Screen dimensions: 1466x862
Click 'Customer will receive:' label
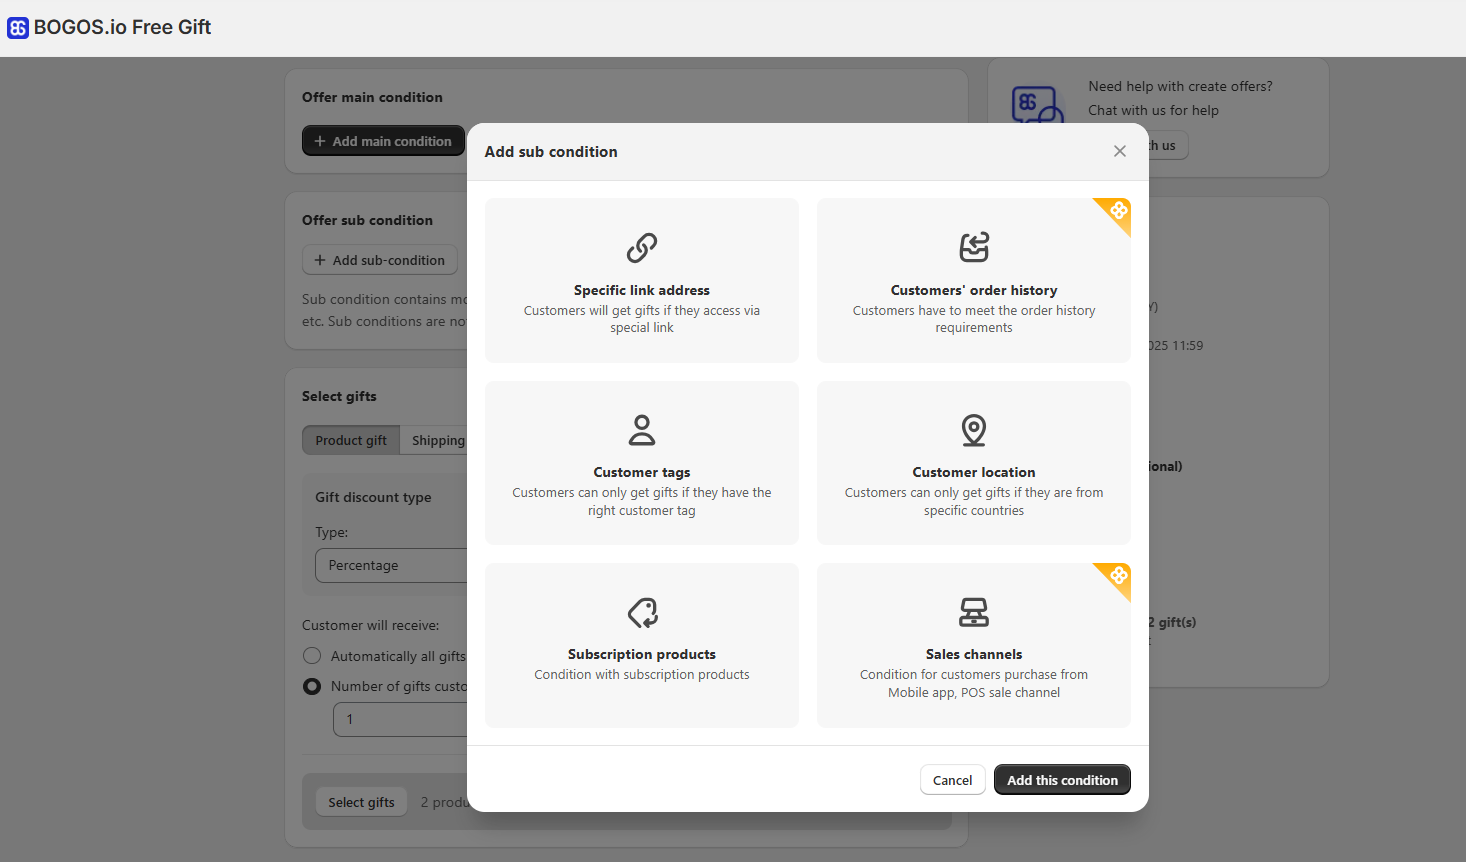(x=370, y=625)
